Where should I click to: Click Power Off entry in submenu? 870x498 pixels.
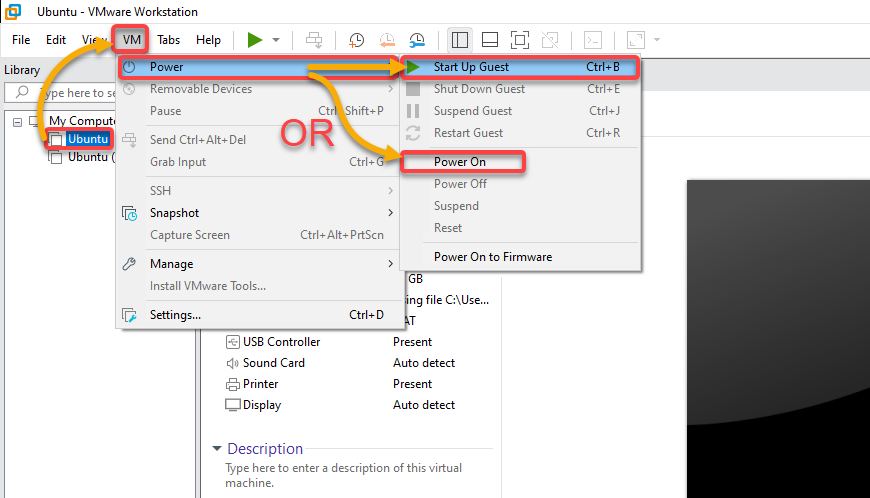(520, 184)
